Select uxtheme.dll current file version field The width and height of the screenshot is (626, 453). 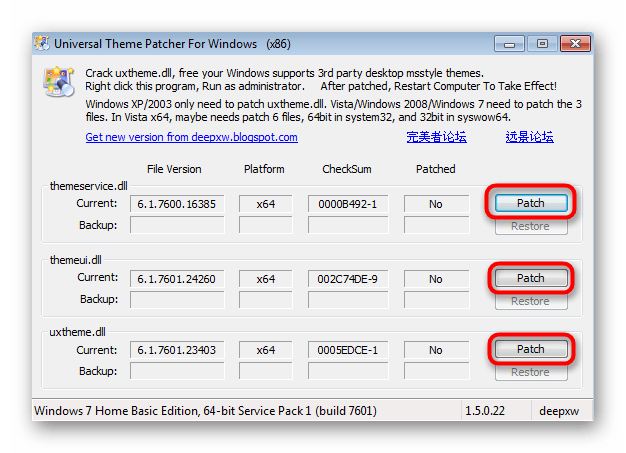tap(177, 350)
